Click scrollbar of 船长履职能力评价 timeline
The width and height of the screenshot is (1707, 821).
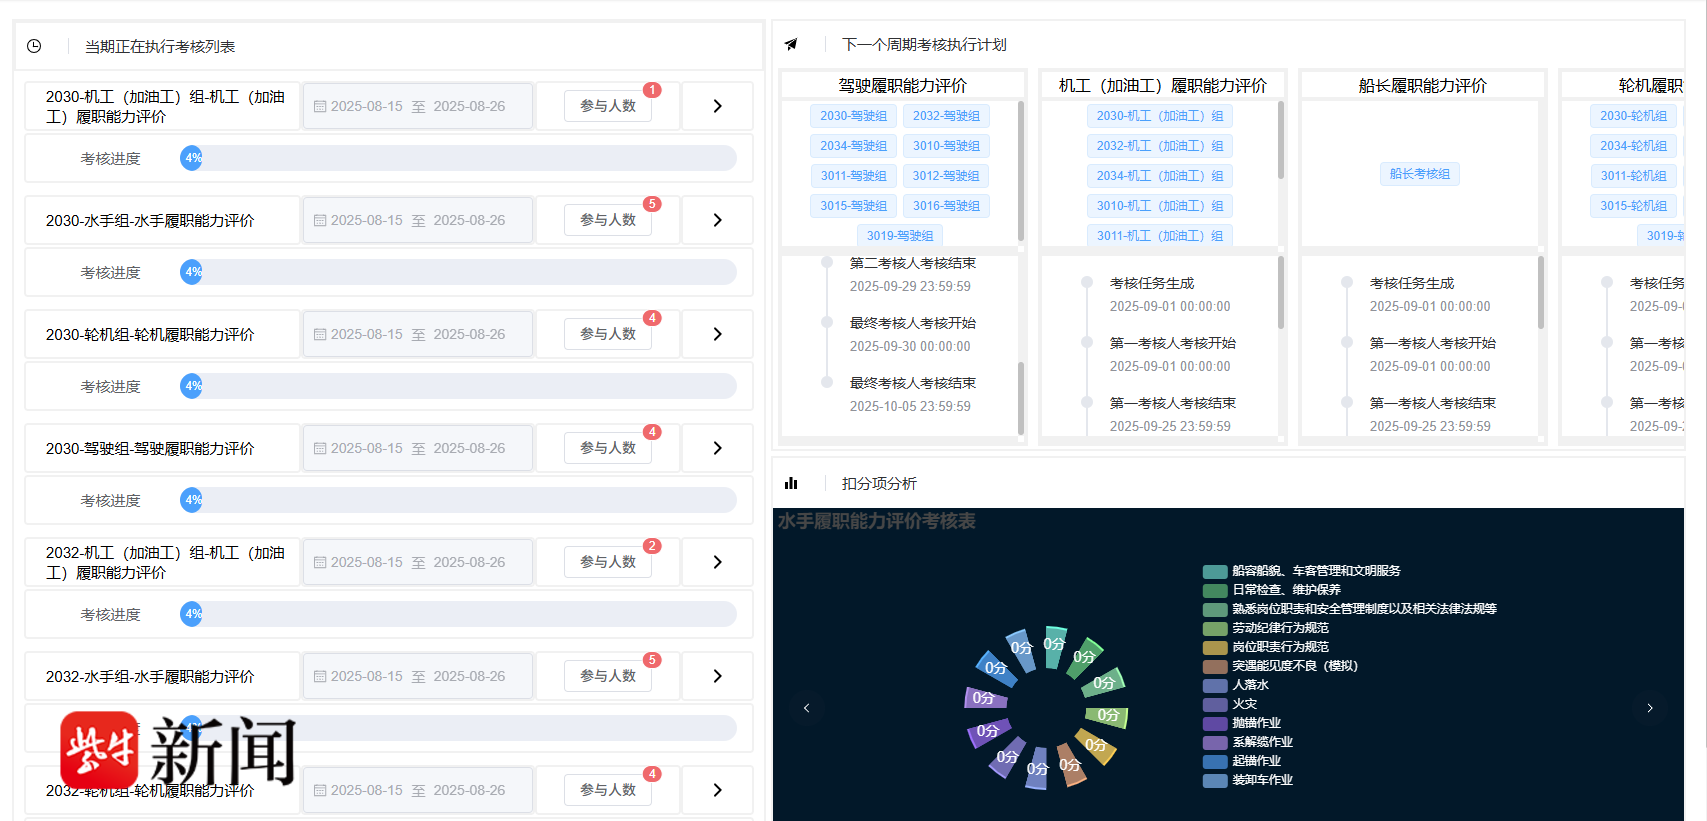pos(1541,293)
